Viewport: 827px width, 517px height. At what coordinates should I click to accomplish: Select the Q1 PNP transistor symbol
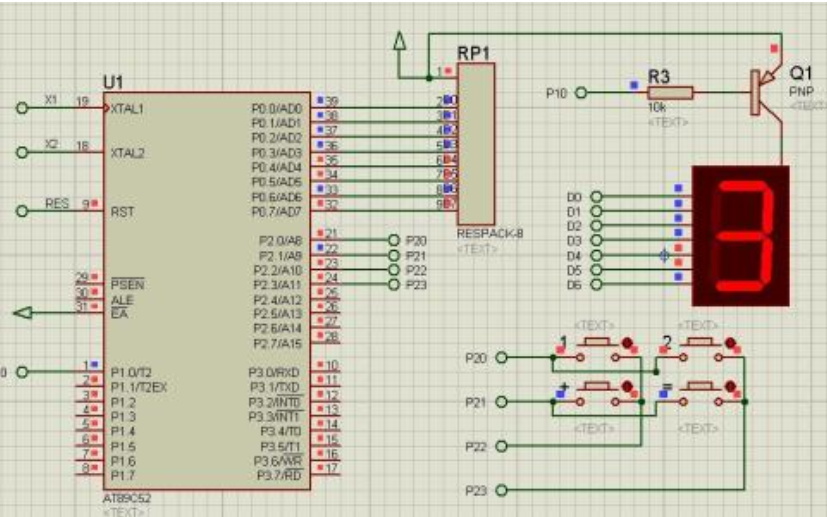coord(766,92)
